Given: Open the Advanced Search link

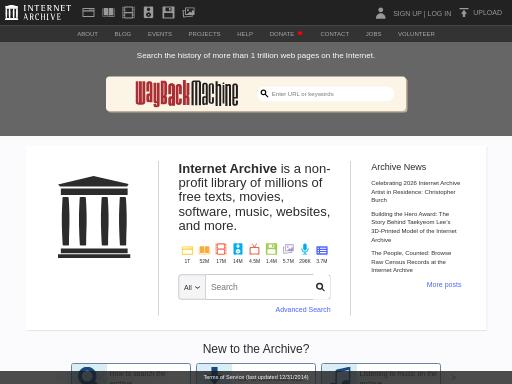Looking at the screenshot, I should (x=303, y=310).
